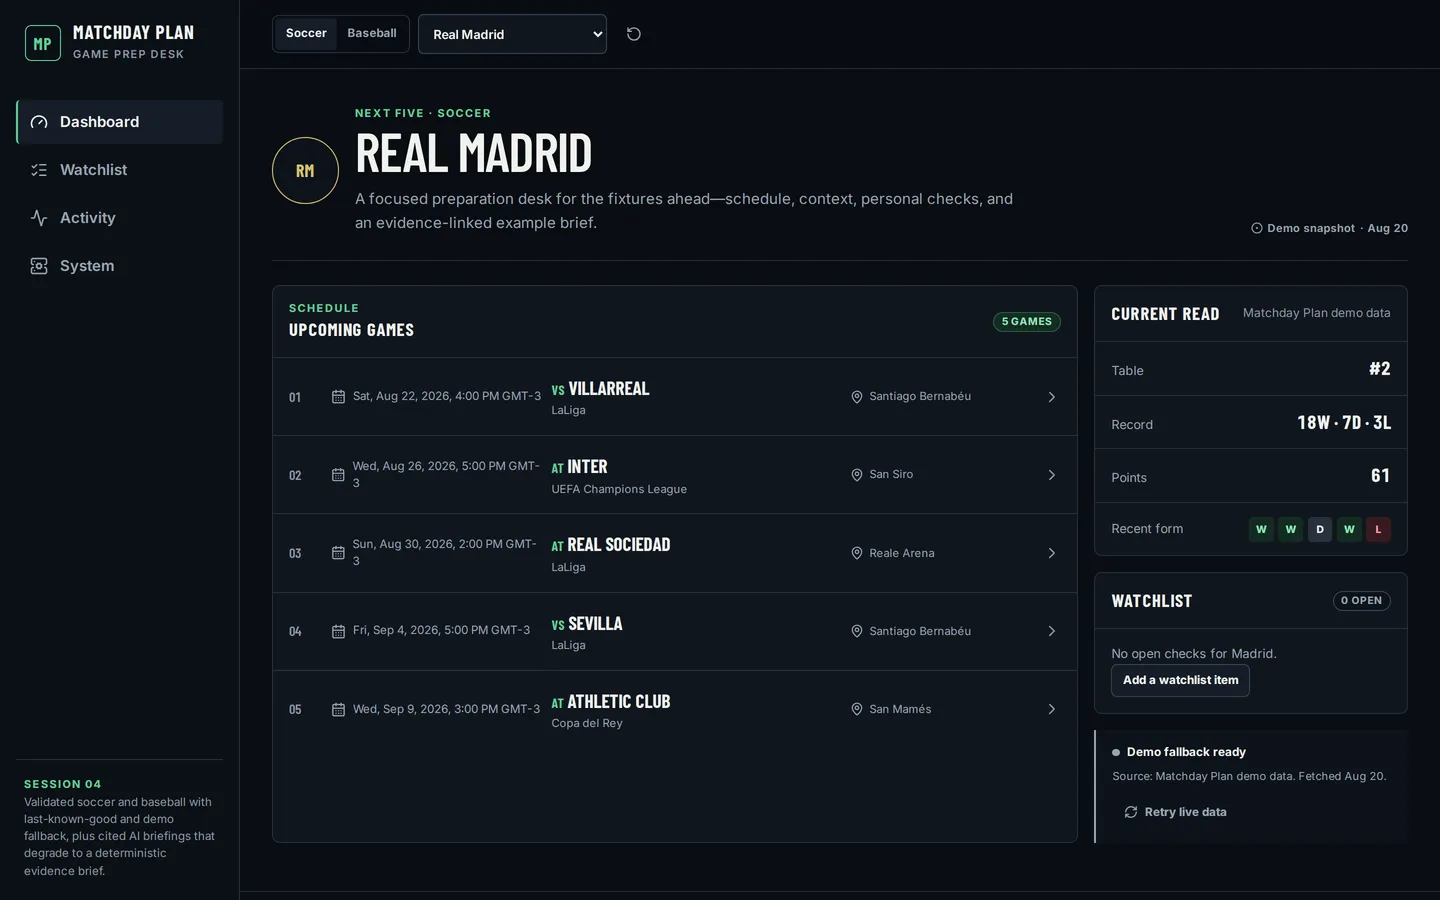Click the table position #2 value
Image resolution: width=1440 pixels, height=900 pixels.
pyautogui.click(x=1380, y=369)
